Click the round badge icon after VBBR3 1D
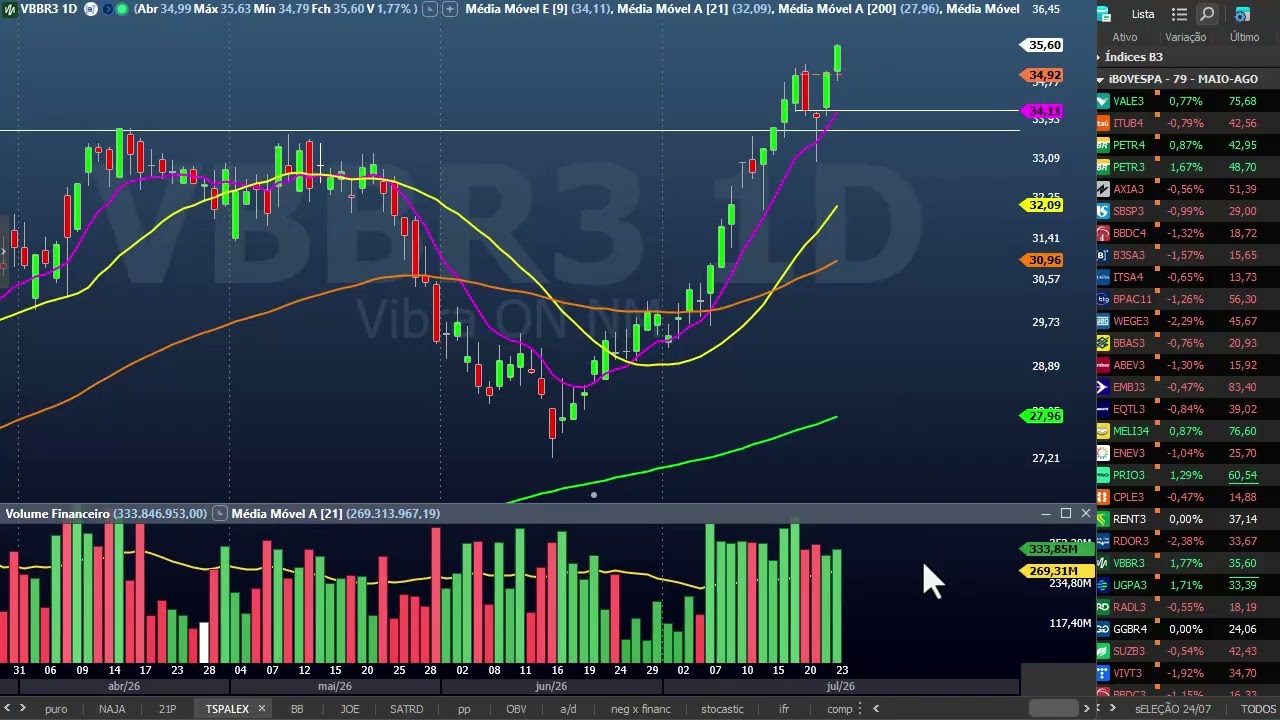The width and height of the screenshot is (1280, 720). [x=90, y=9]
